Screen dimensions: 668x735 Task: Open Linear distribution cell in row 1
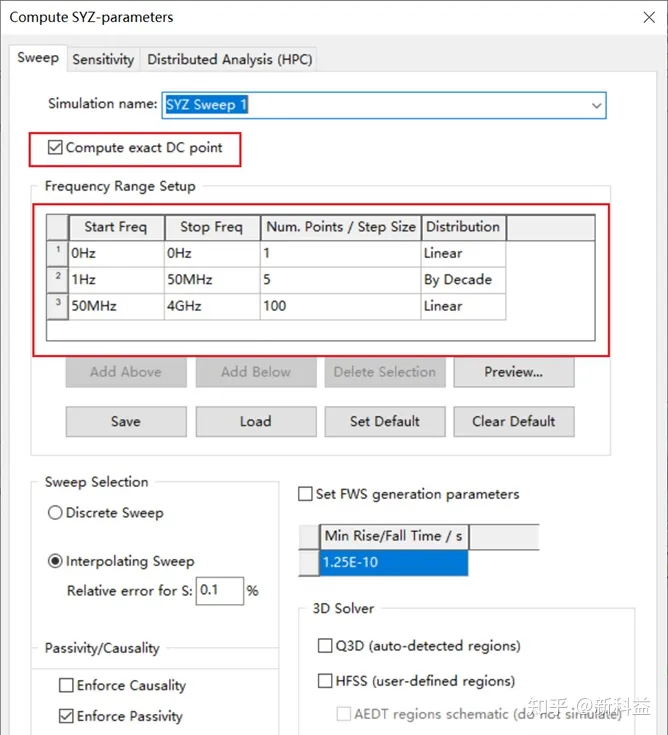point(464,254)
